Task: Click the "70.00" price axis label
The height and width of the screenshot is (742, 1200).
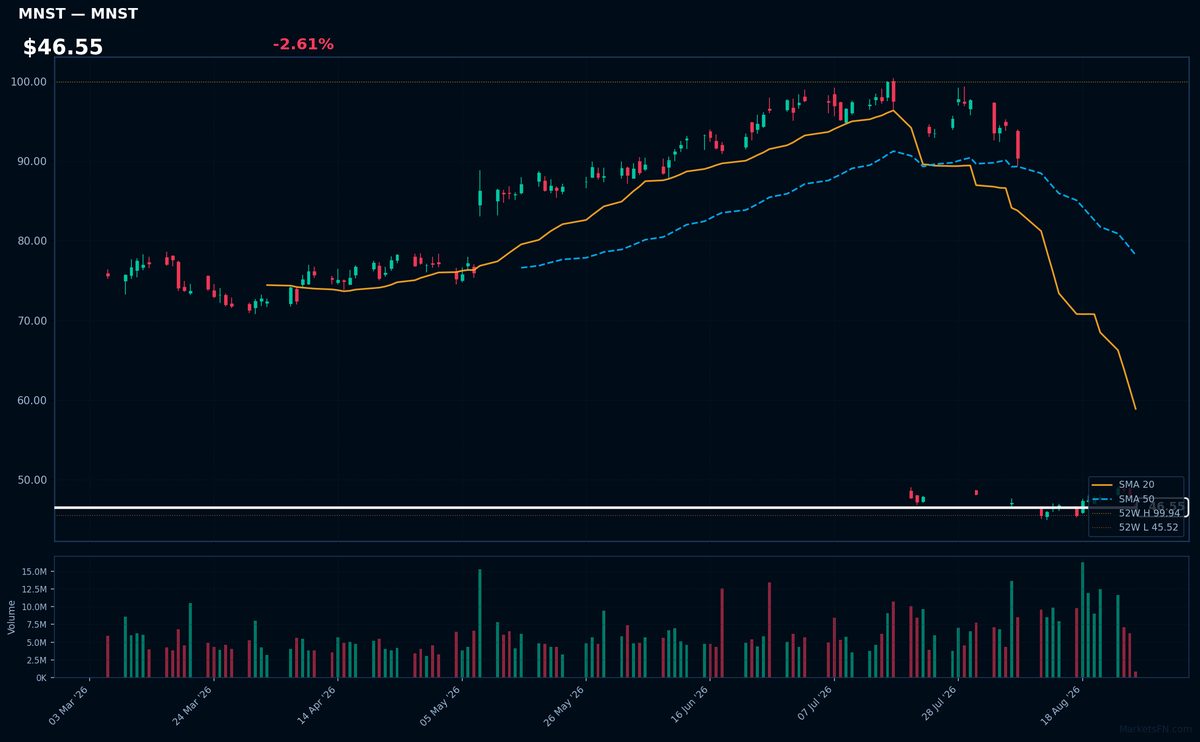Action: [32, 321]
